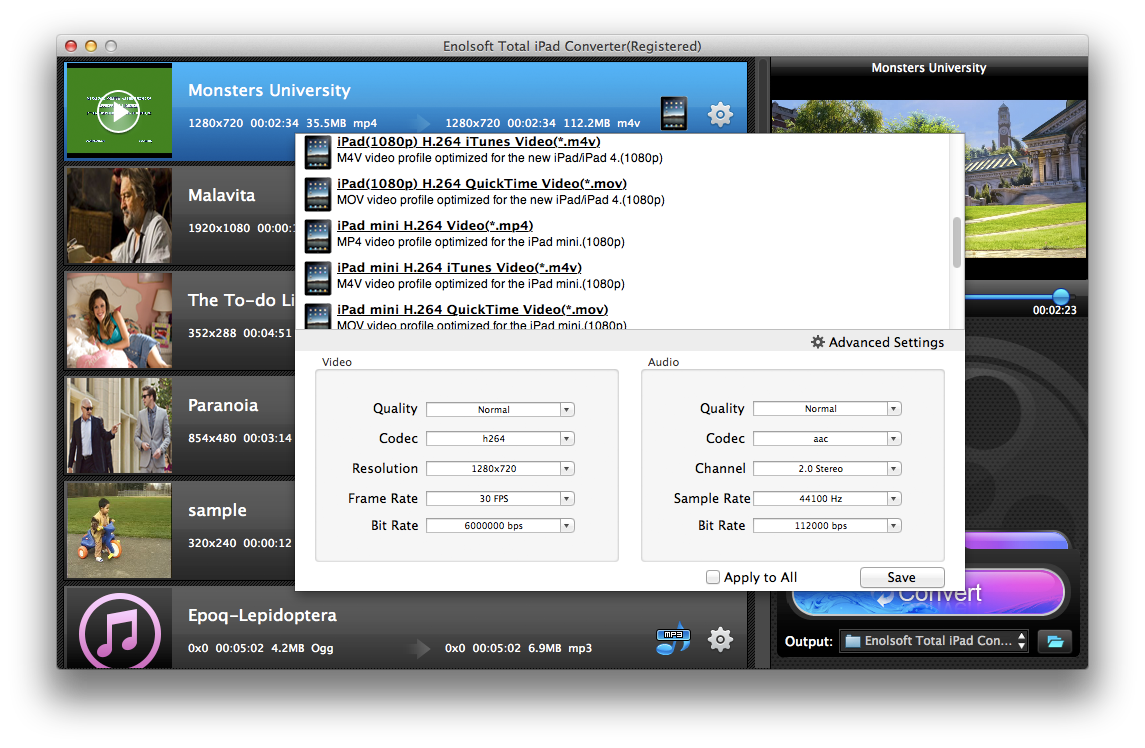
Task: Select the Malavita title text
Action: [x=221, y=195]
